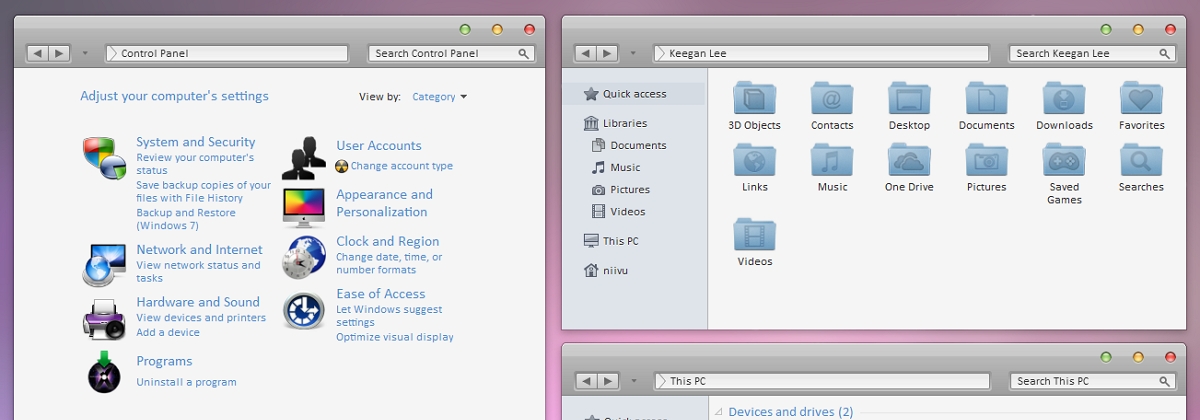Open the One Drive folder
Image resolution: width=1200 pixels, height=420 pixels.
pos(909,160)
